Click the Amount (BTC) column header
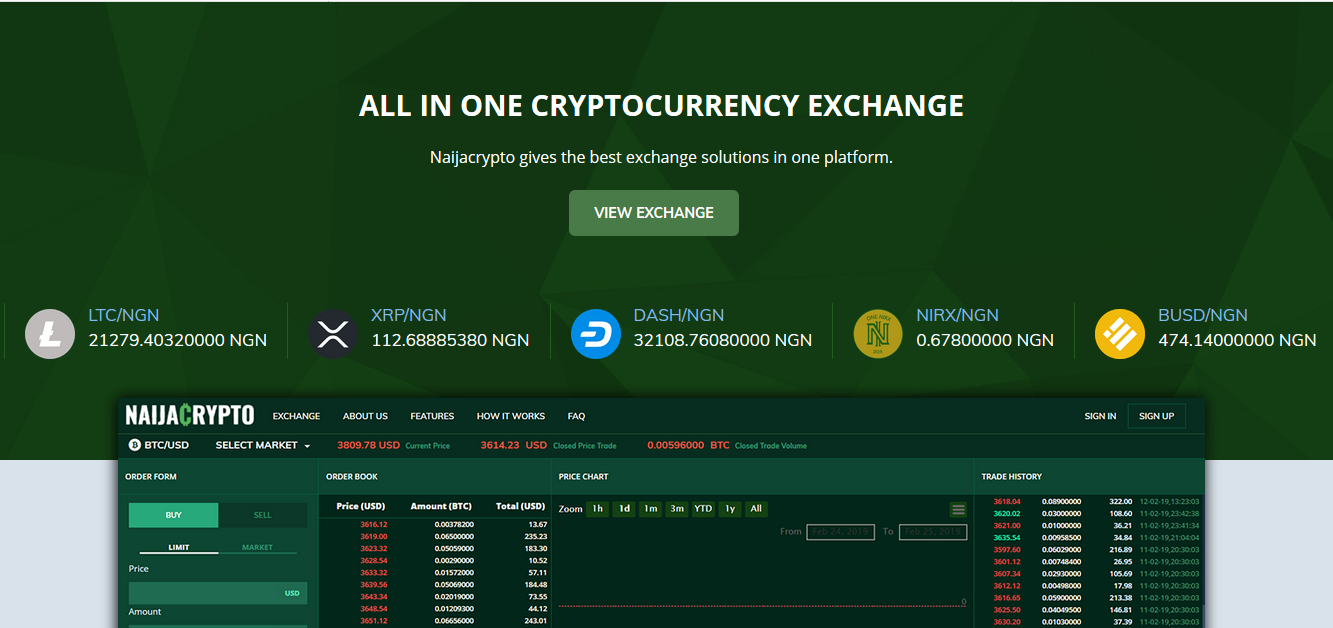1333x628 pixels. [x=441, y=506]
